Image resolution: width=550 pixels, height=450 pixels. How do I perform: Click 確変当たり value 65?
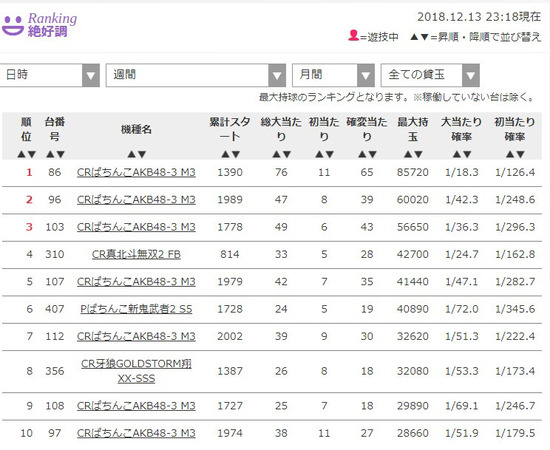[367, 172]
